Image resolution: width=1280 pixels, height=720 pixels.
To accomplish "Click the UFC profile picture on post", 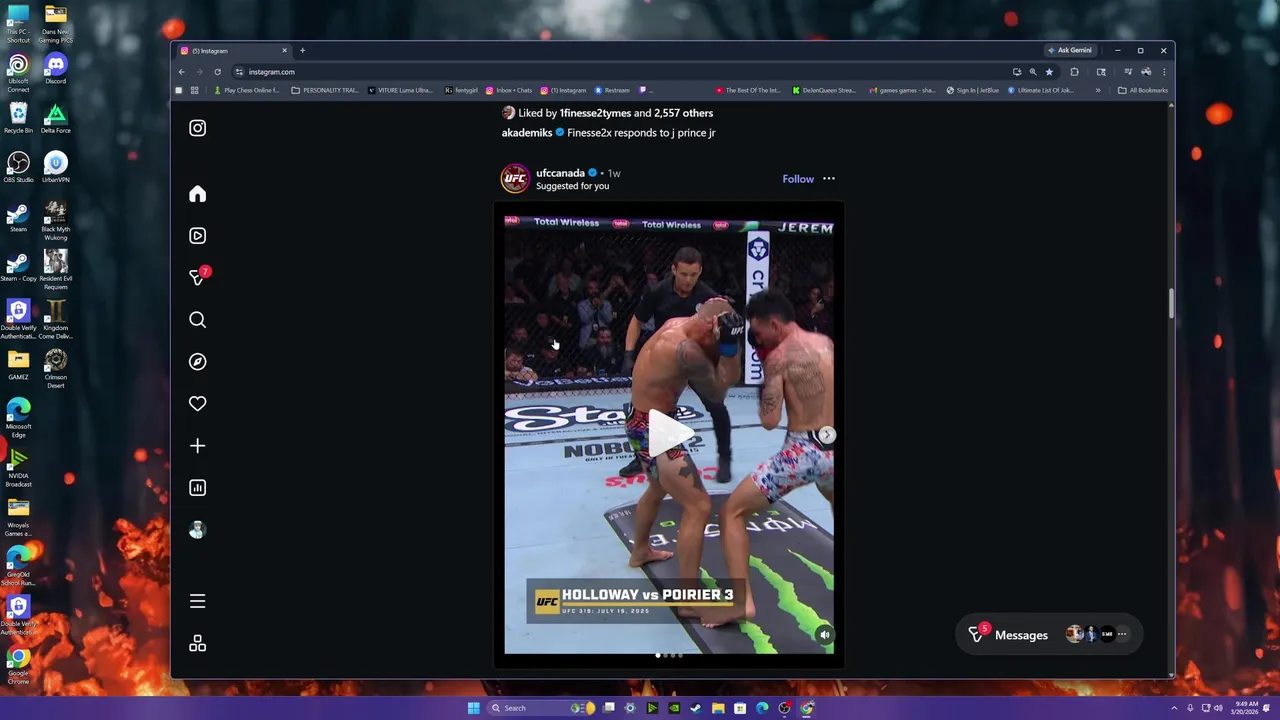I will click(x=515, y=179).
